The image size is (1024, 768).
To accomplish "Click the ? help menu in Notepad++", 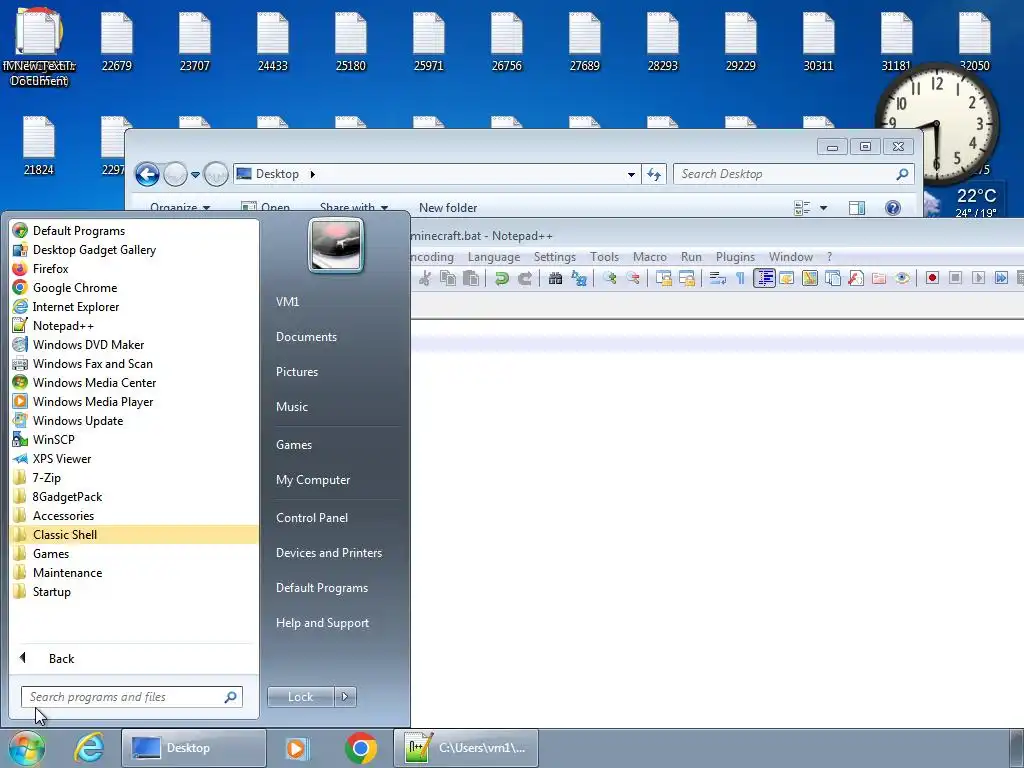I will coord(829,257).
